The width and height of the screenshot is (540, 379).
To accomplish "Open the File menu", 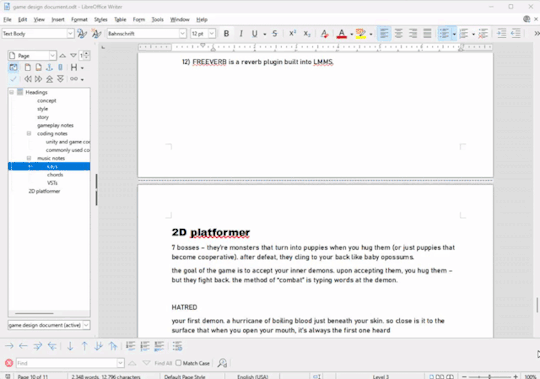I will pyautogui.click(x=7, y=19).
